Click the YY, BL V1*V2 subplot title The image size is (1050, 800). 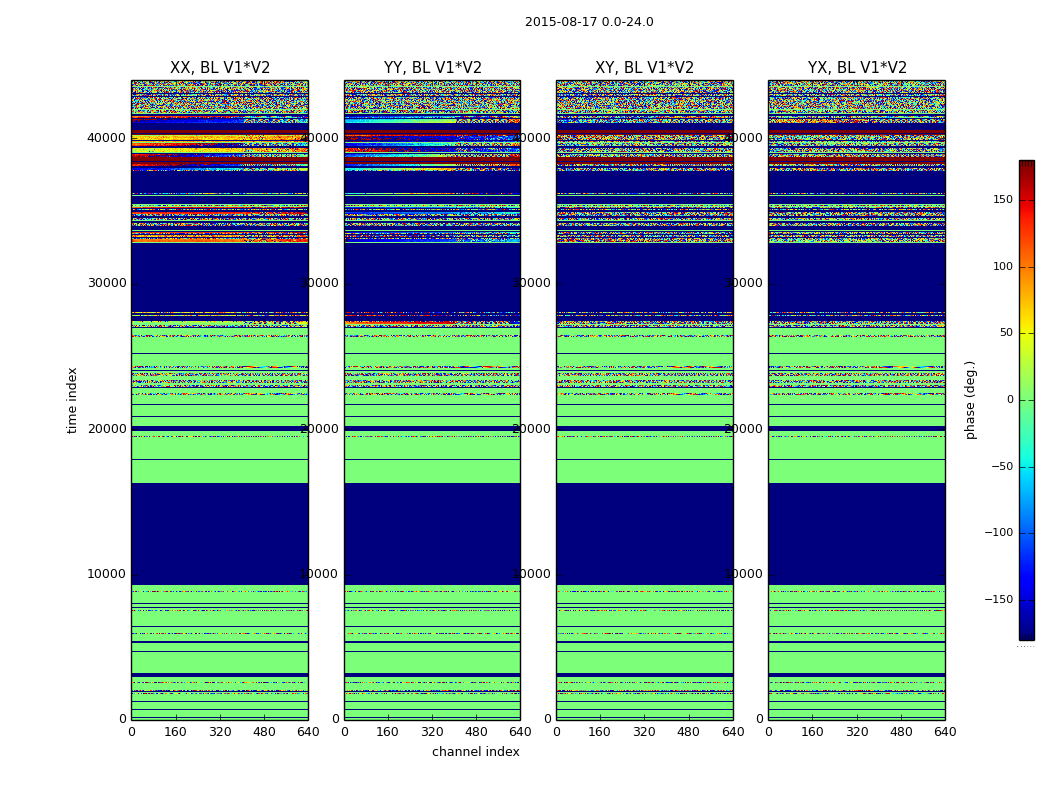(432, 68)
